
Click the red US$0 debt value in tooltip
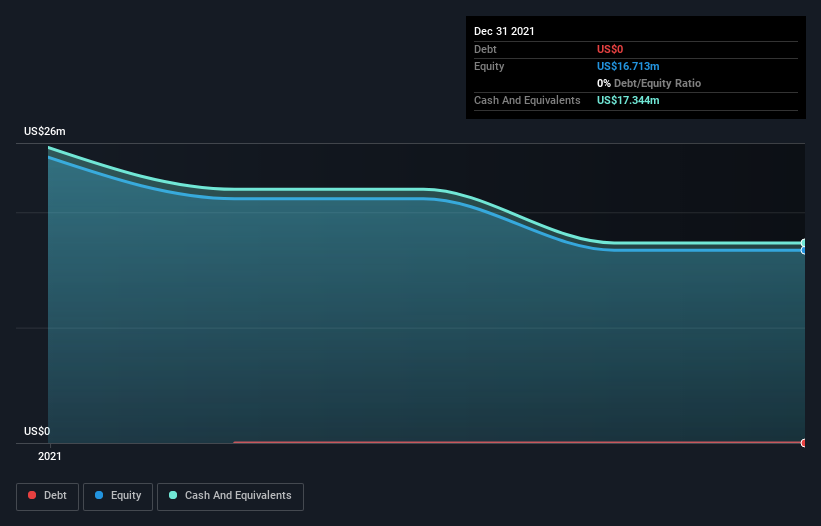click(x=610, y=49)
